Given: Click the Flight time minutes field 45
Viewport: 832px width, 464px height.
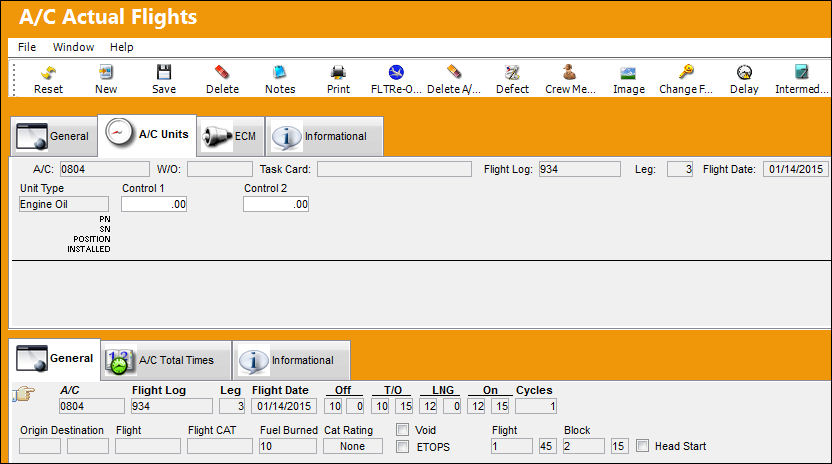Looking at the screenshot, I should tap(548, 446).
